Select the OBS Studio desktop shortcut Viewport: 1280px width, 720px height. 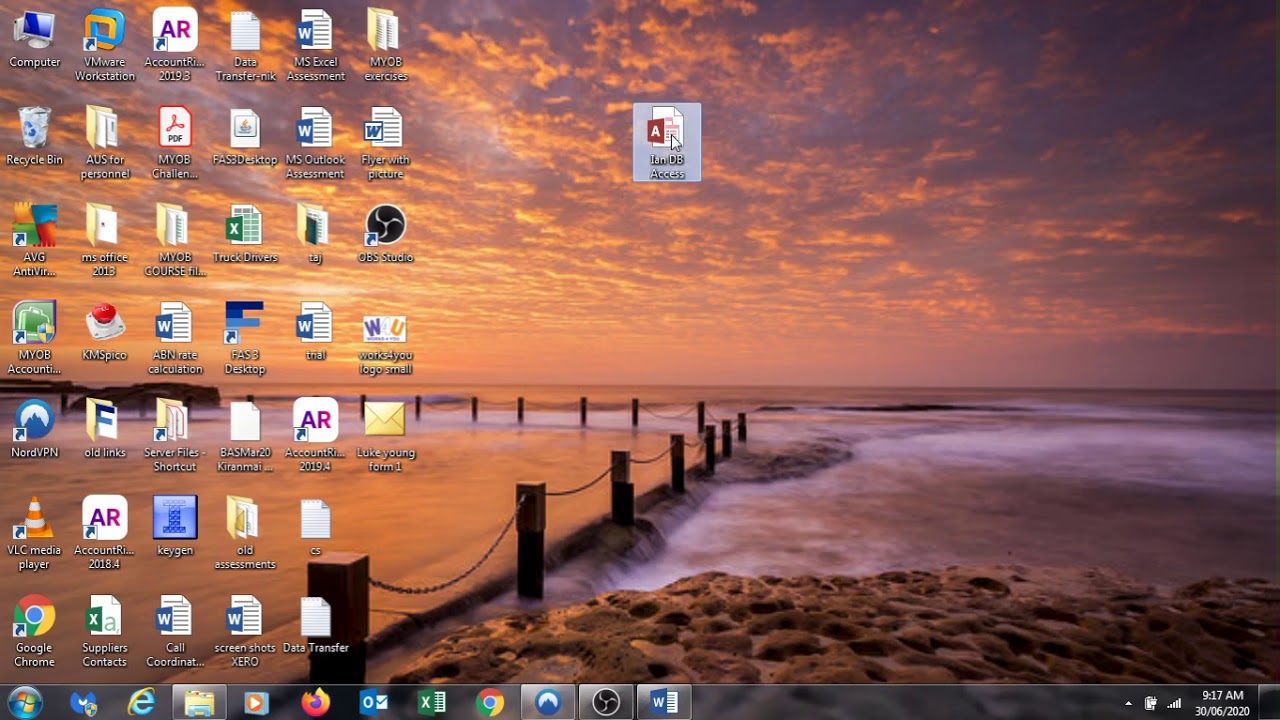385,235
